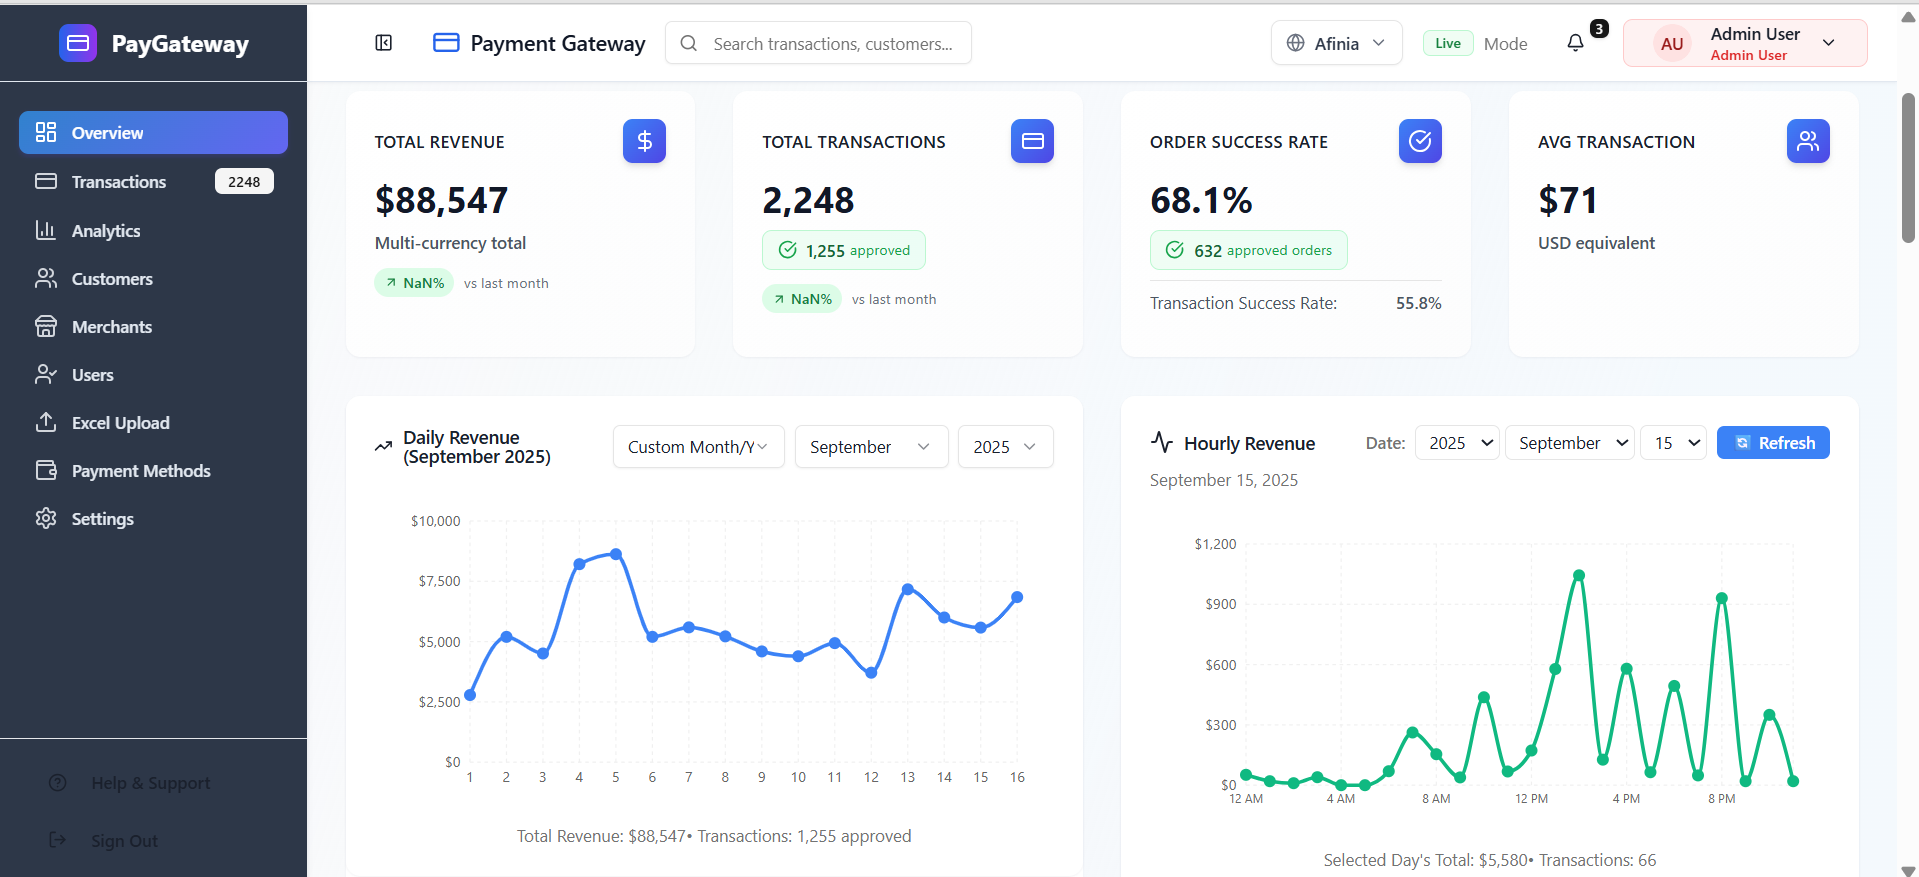
Task: Click the Overview grid icon in sidebar
Action: click(x=46, y=132)
